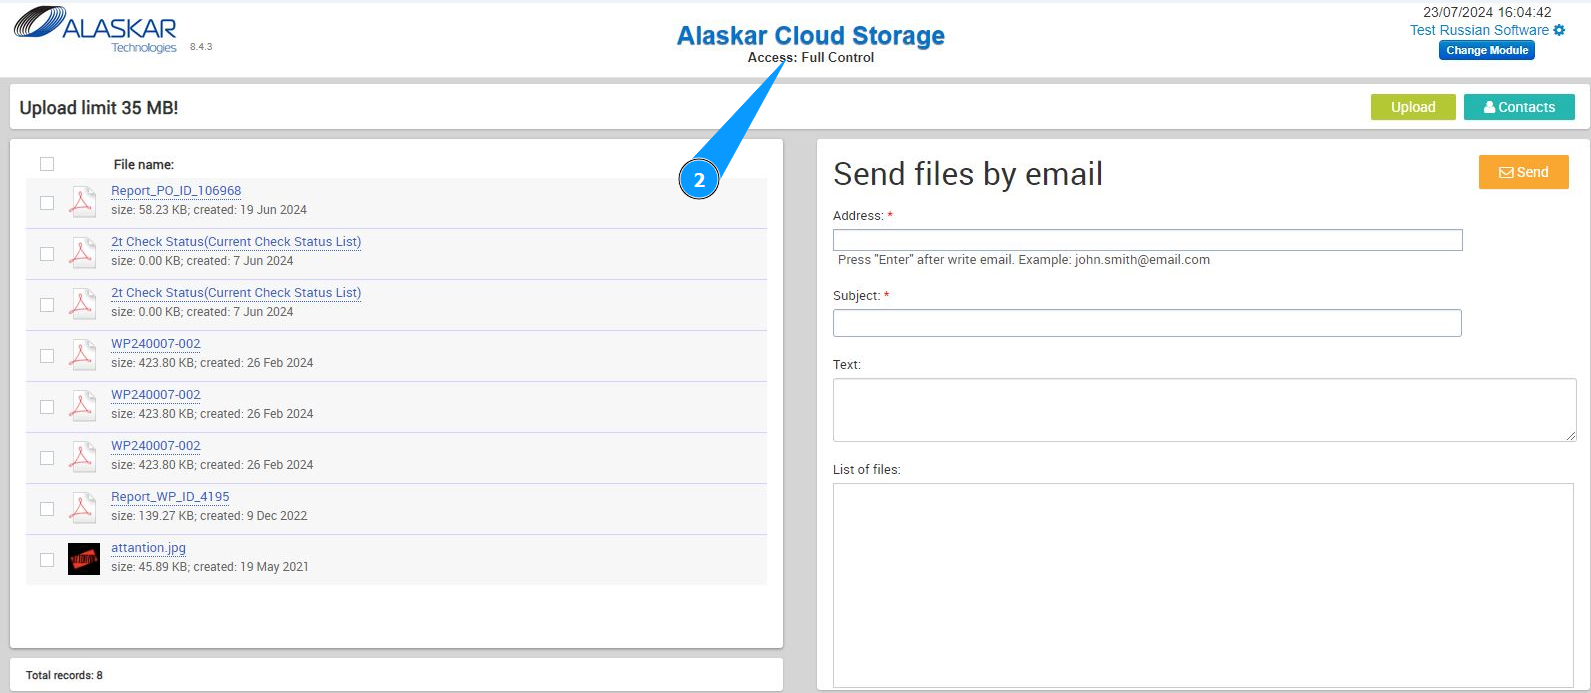The width and height of the screenshot is (1591, 693).
Task: Open the Contacts list
Action: [x=1518, y=107]
